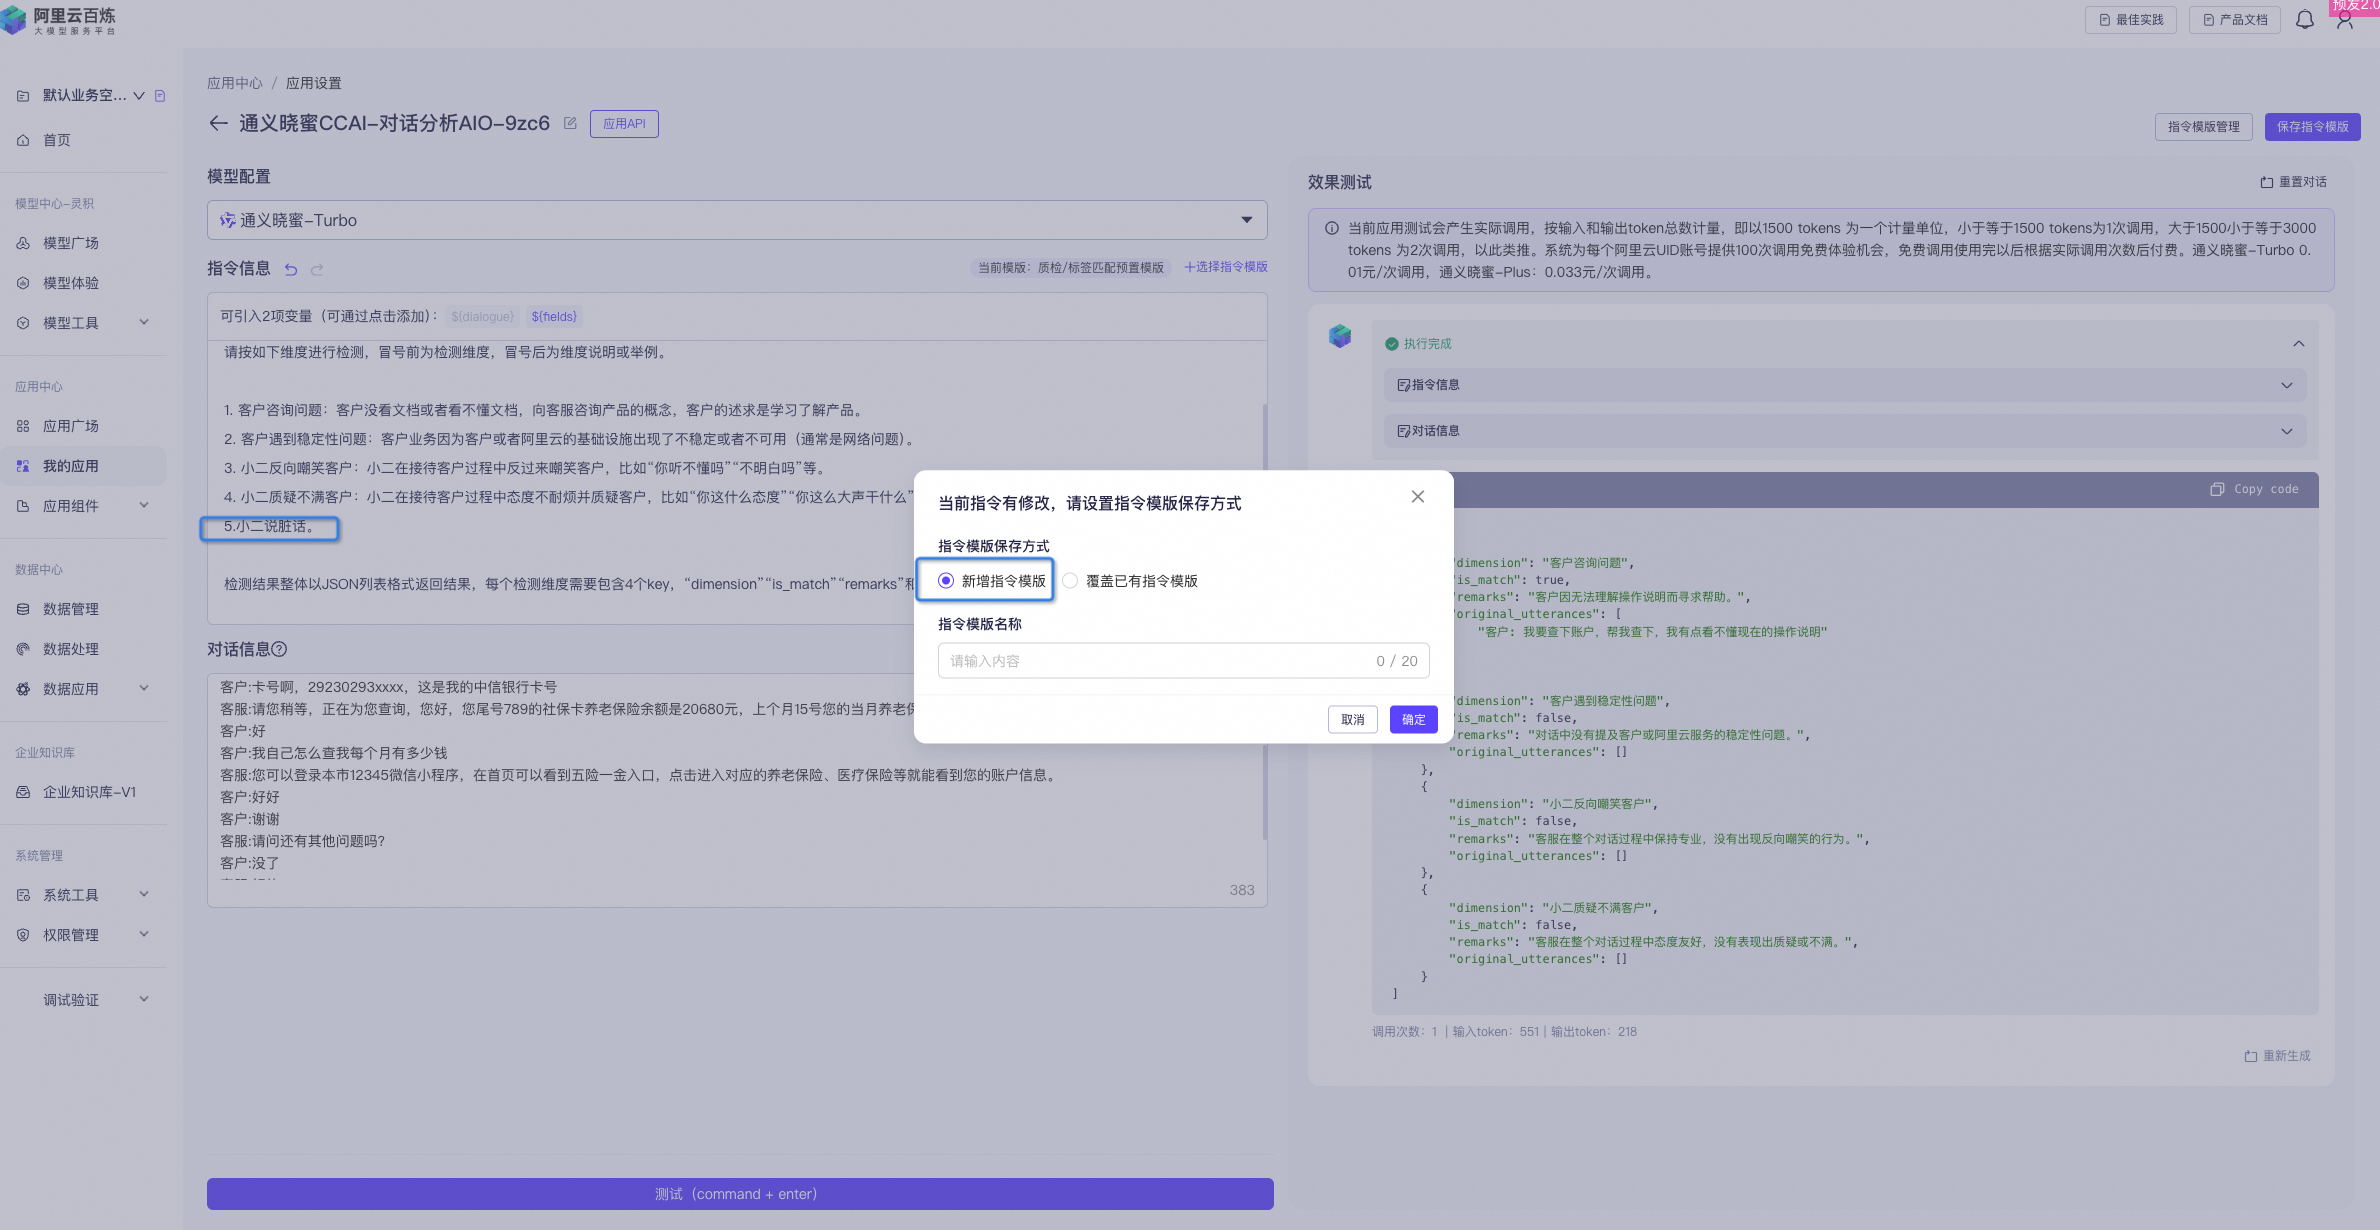This screenshot has width=2380, height=1230.
Task: Click the 企业知识库-V1 icon
Action: [x=23, y=792]
